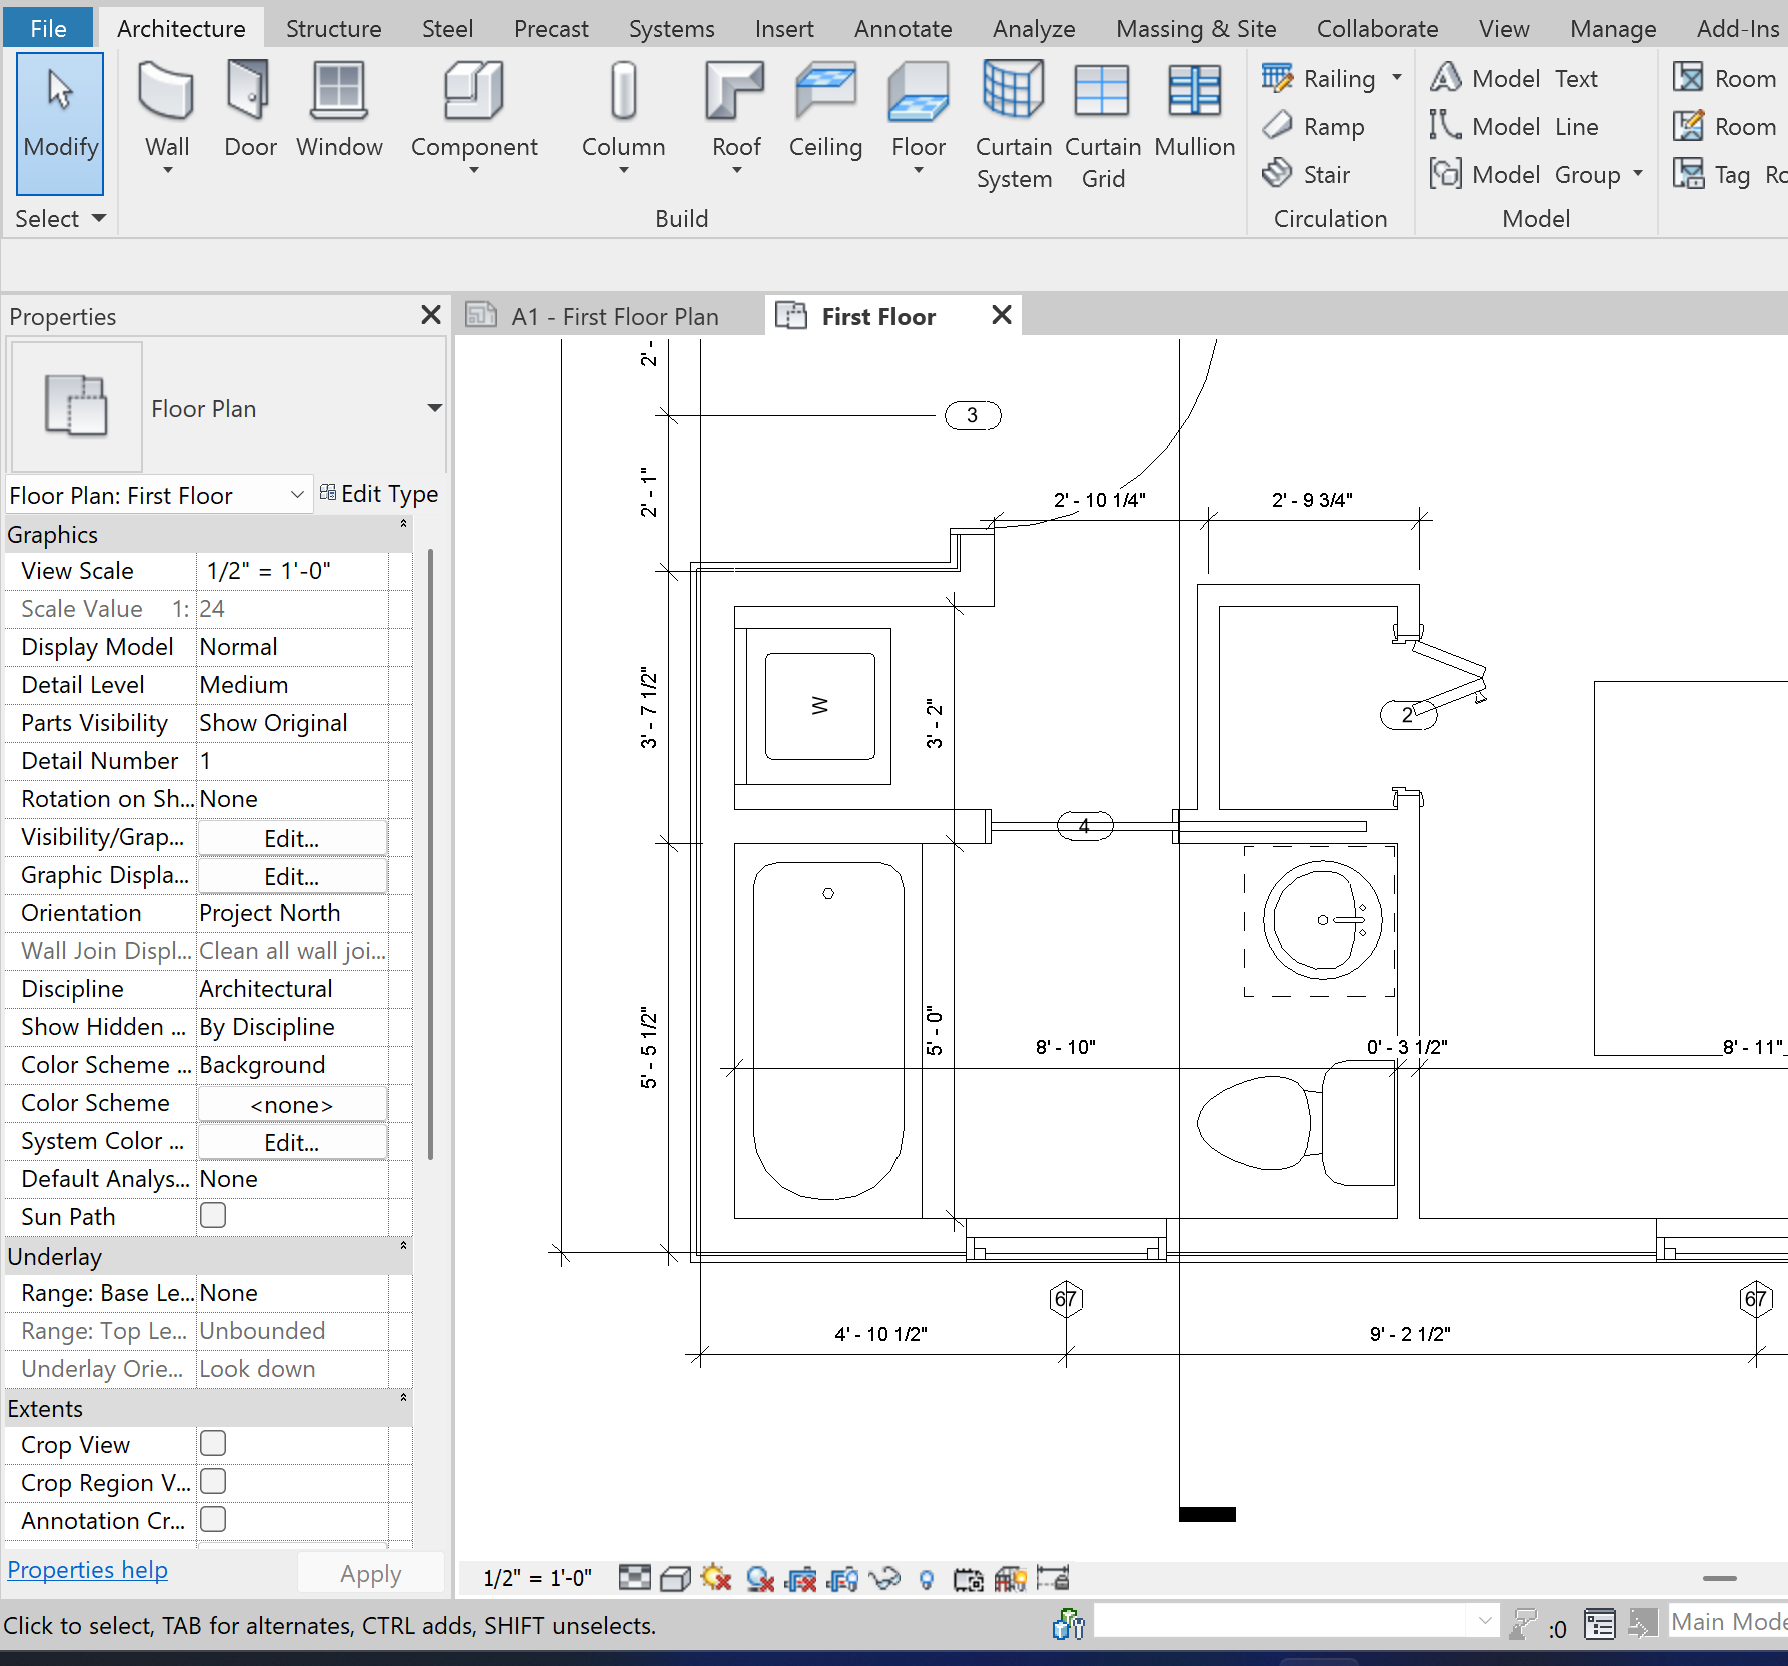
Task: Switch to A1 - First Floor Plan view tab
Action: click(x=608, y=316)
